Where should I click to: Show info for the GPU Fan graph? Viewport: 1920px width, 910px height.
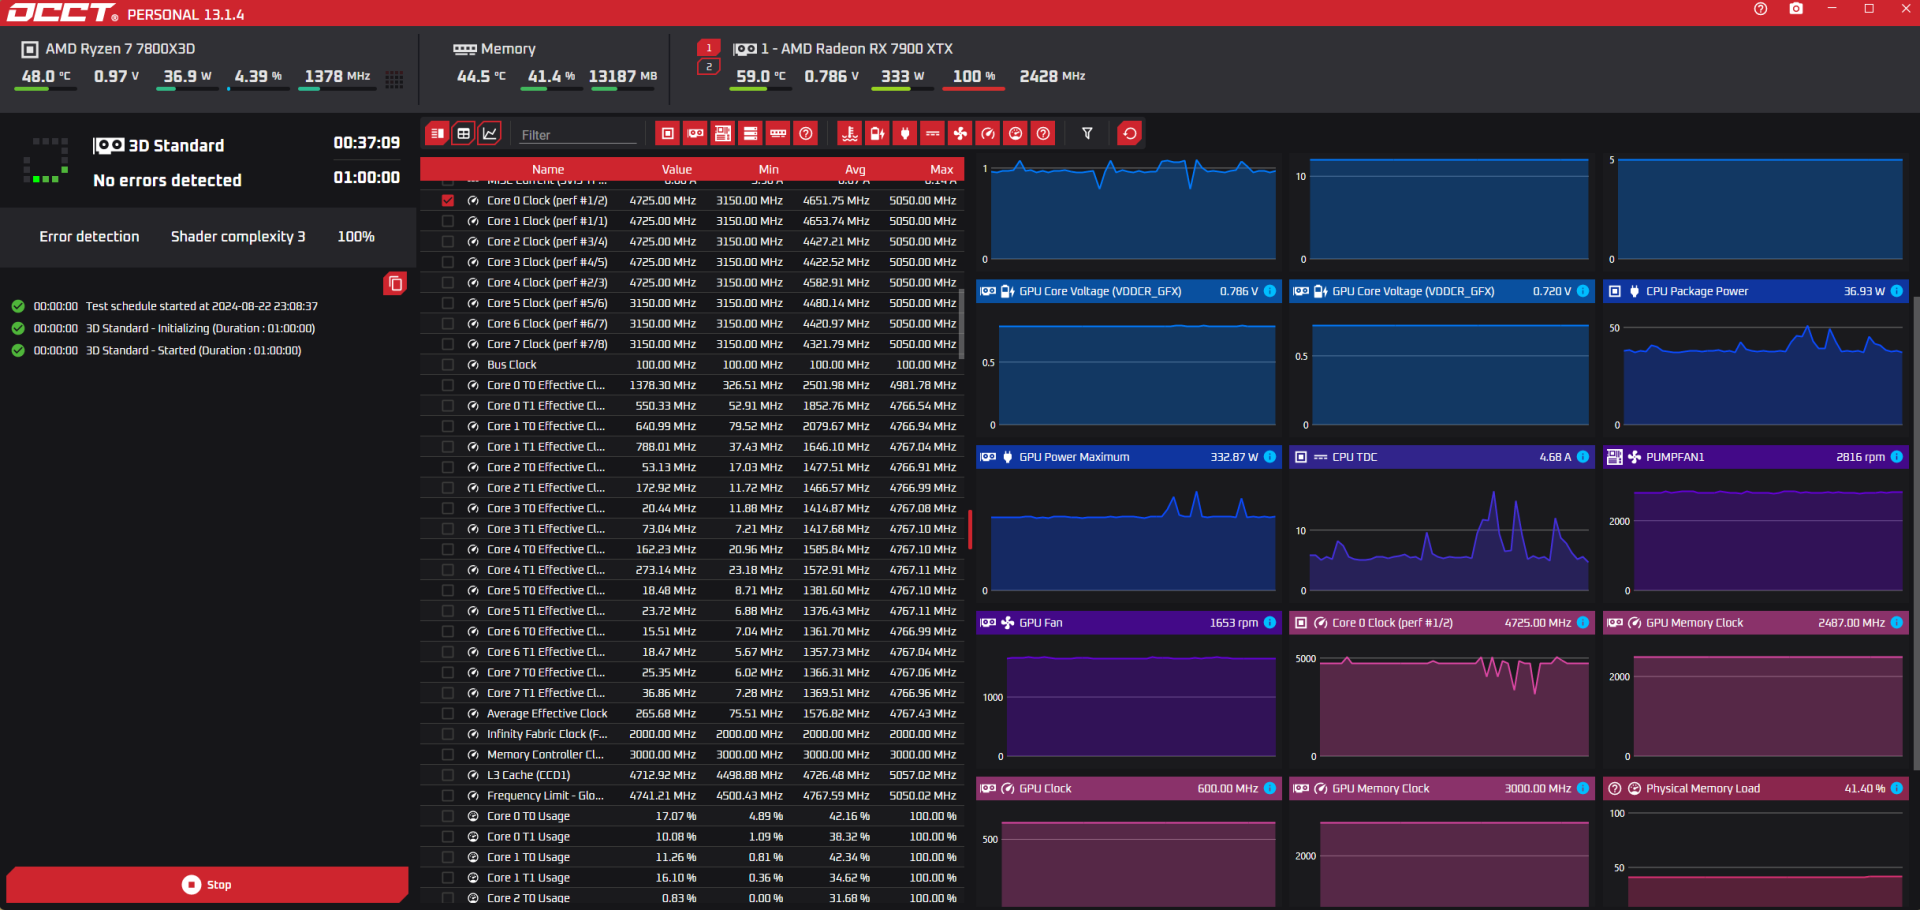[x=1270, y=622]
